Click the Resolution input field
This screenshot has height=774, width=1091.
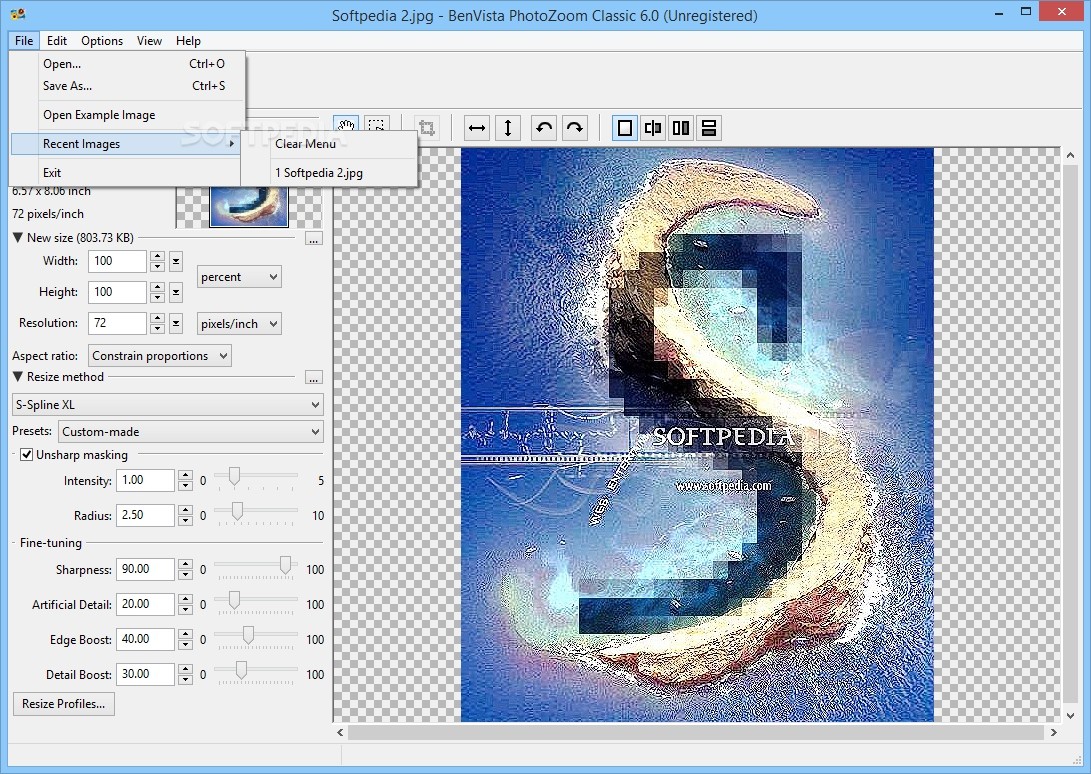click(118, 323)
